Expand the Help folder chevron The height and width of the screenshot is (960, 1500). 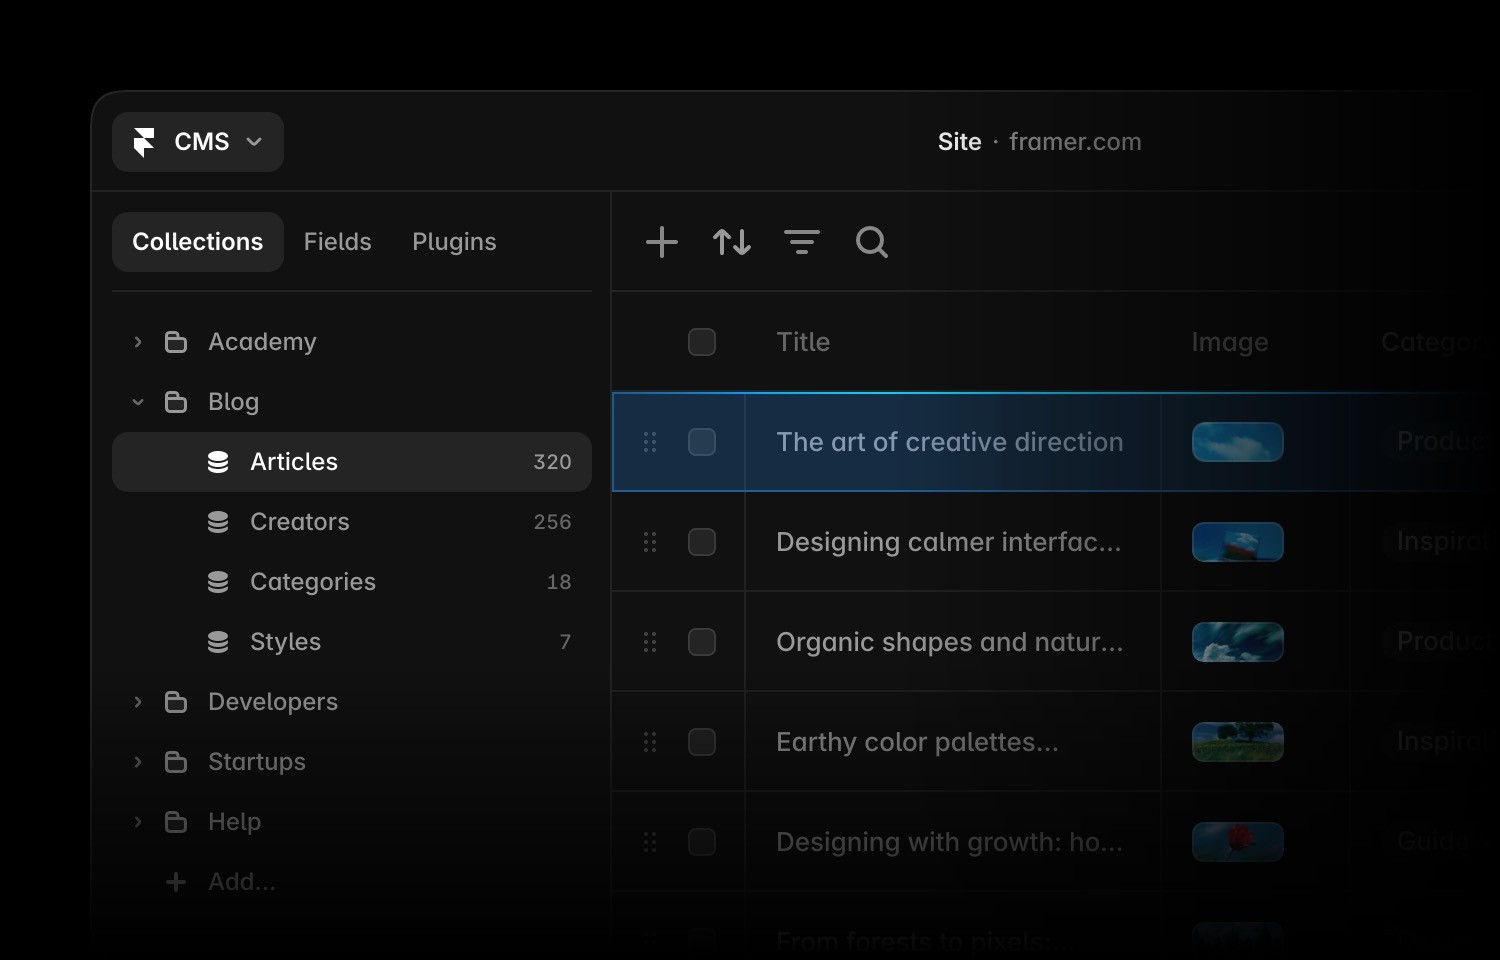tap(138, 822)
